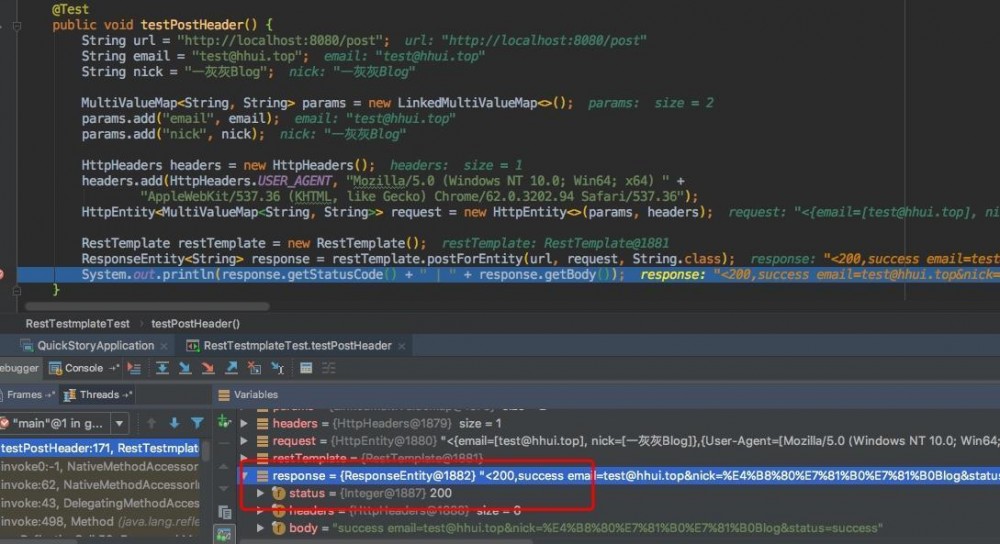Click the USER_AGENT constant in code
1000x544 pixels.
(x=295, y=181)
